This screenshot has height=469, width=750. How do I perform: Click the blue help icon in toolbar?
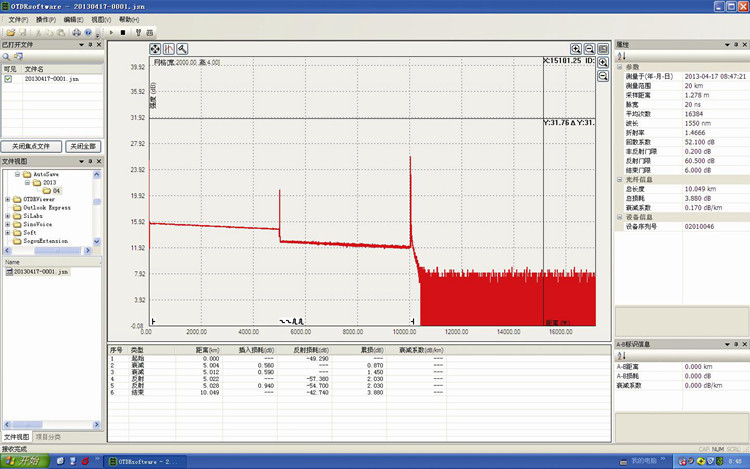click(88, 32)
